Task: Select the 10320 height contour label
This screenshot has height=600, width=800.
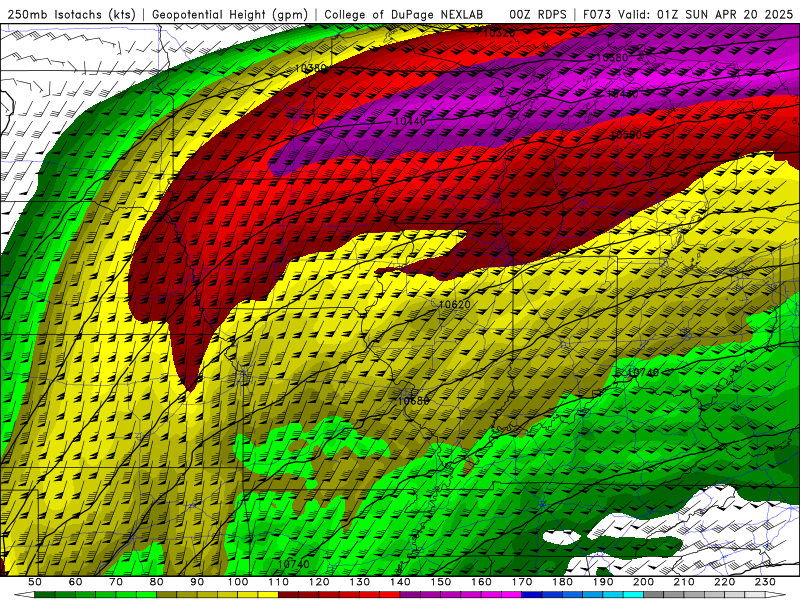Action: point(498,33)
